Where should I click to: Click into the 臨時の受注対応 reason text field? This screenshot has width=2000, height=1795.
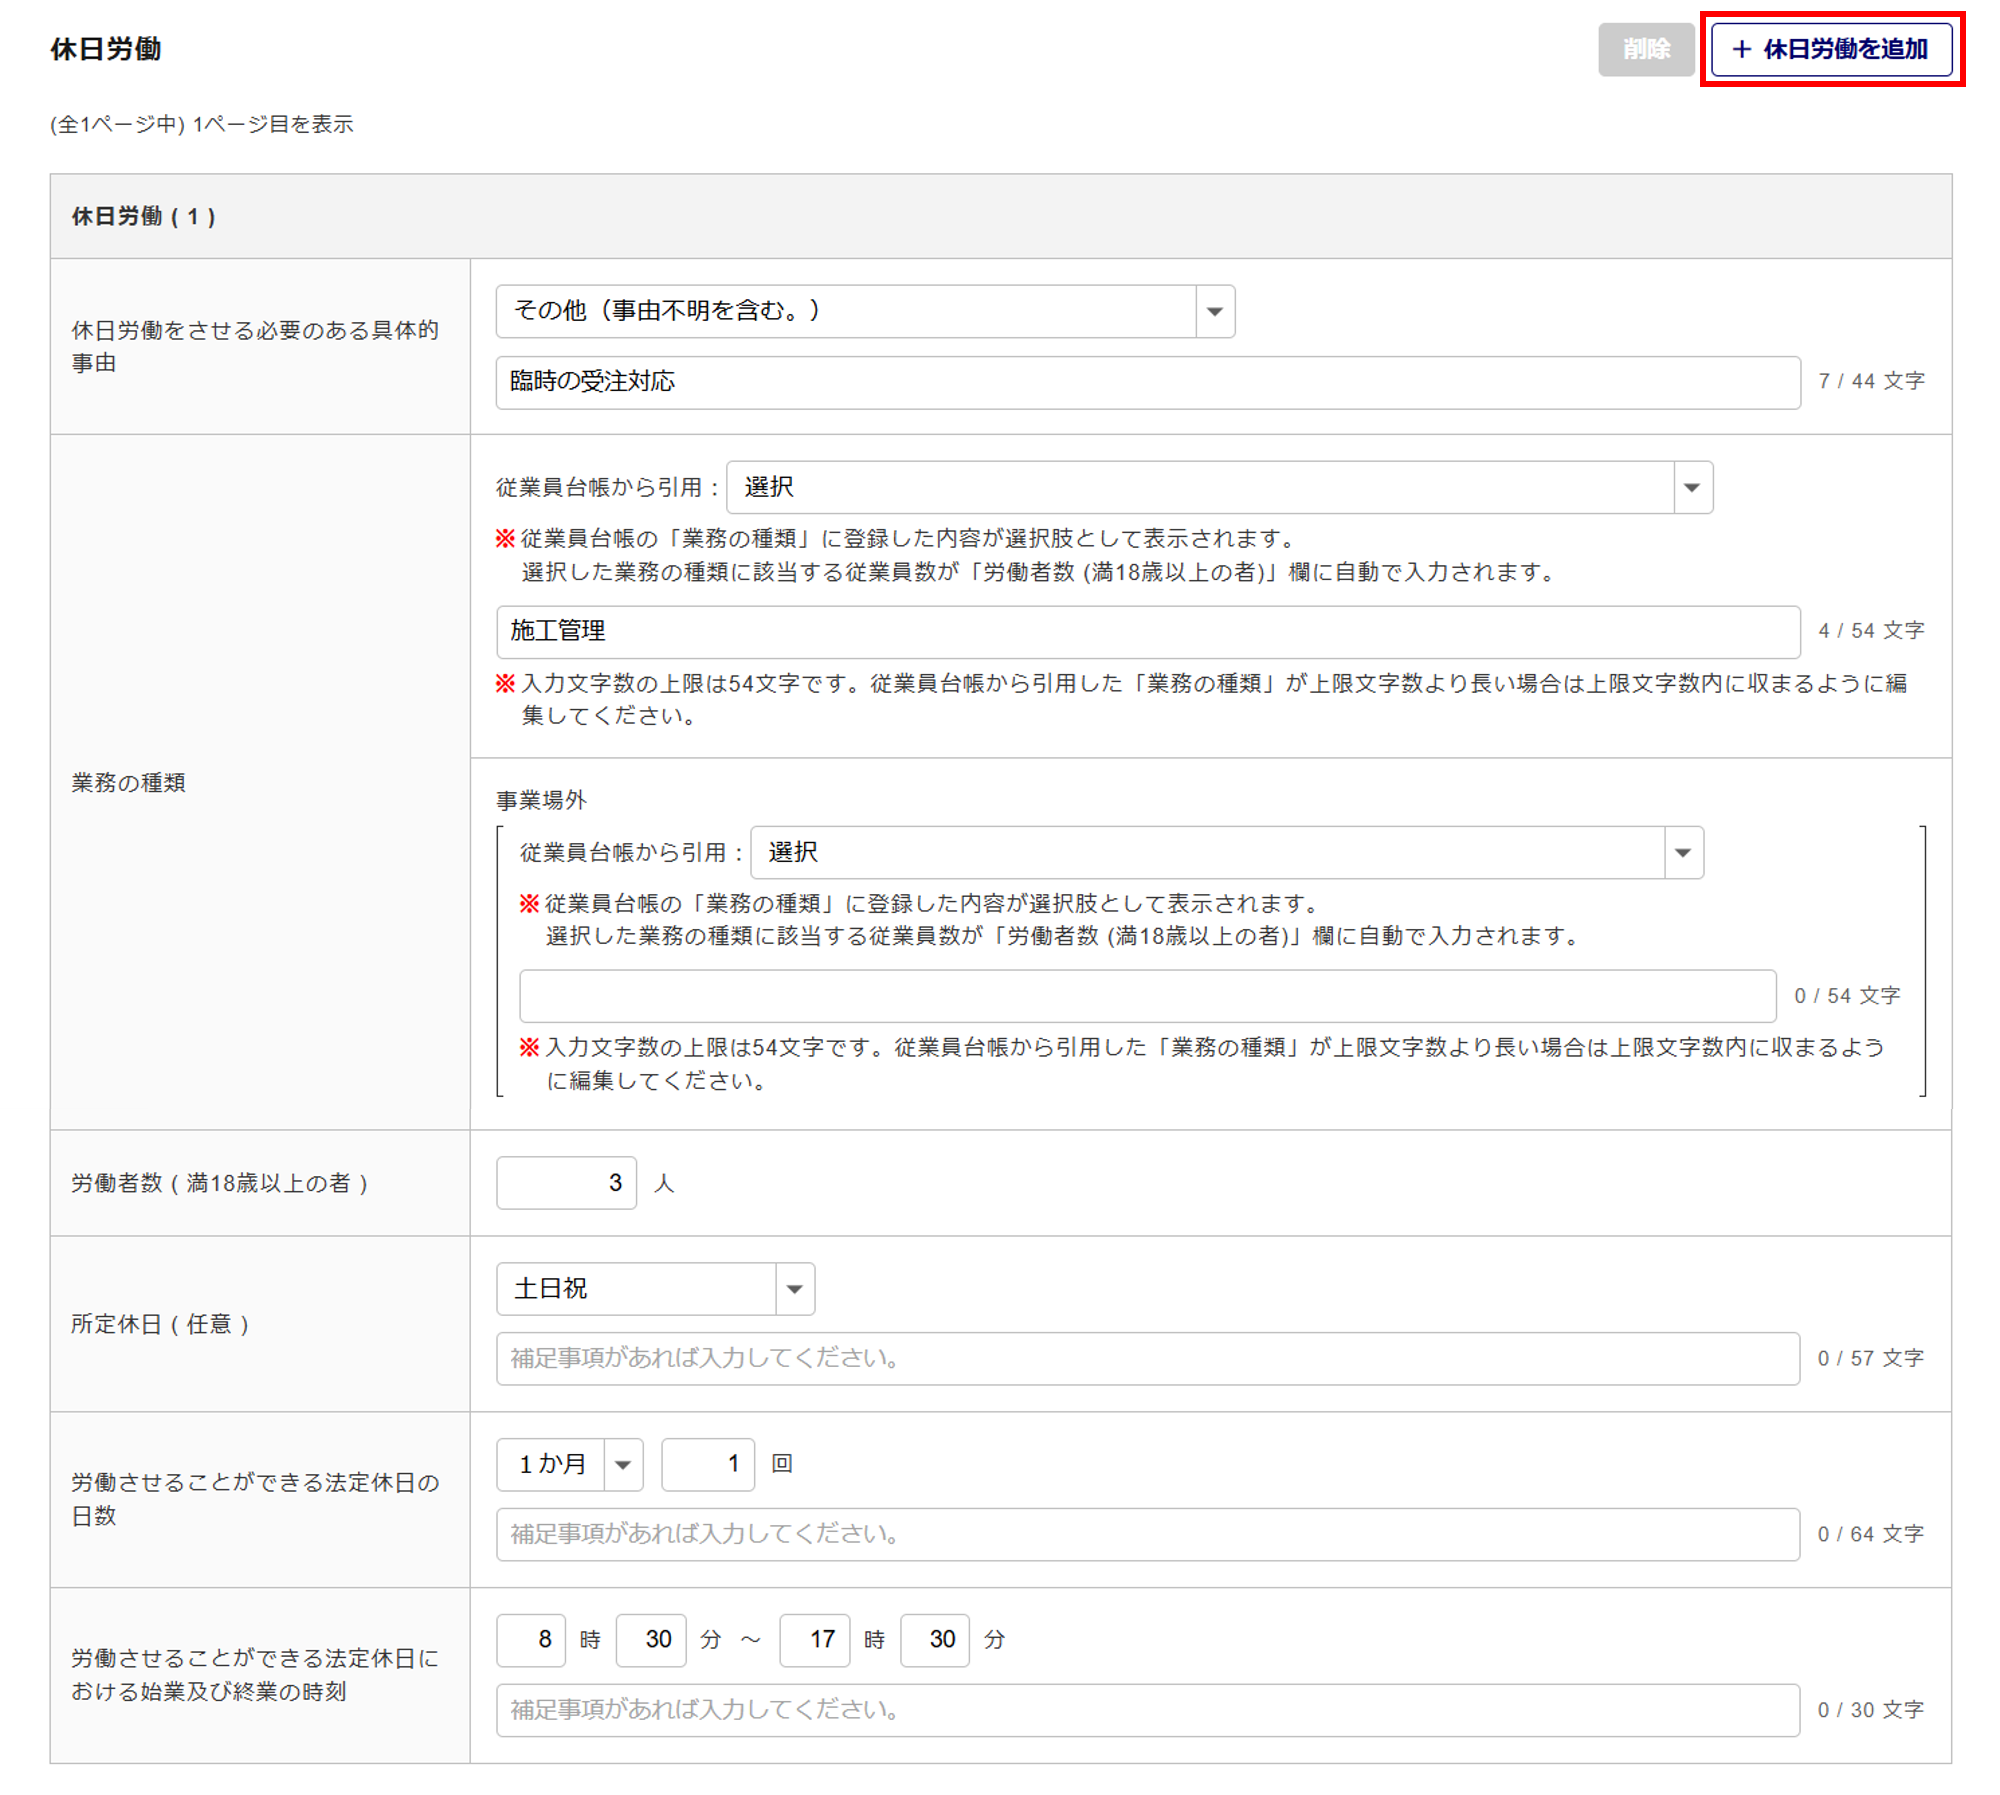[1147, 382]
